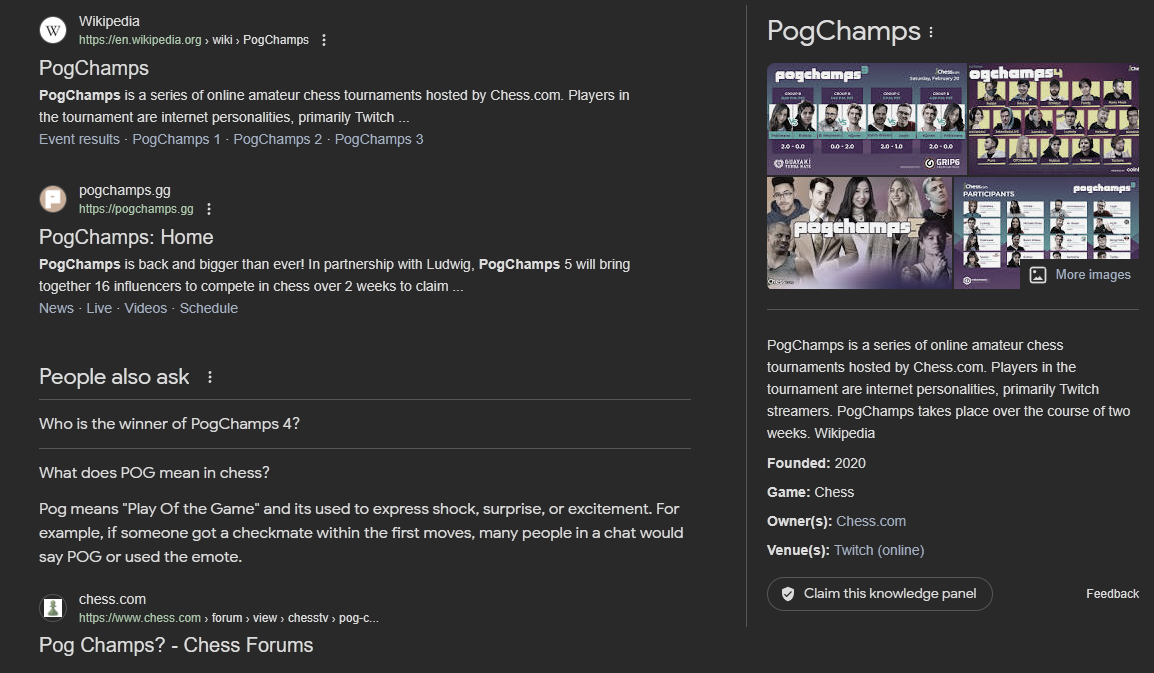
Task: Collapse "What does POG mean in chess?" question
Action: pyautogui.click(x=154, y=472)
